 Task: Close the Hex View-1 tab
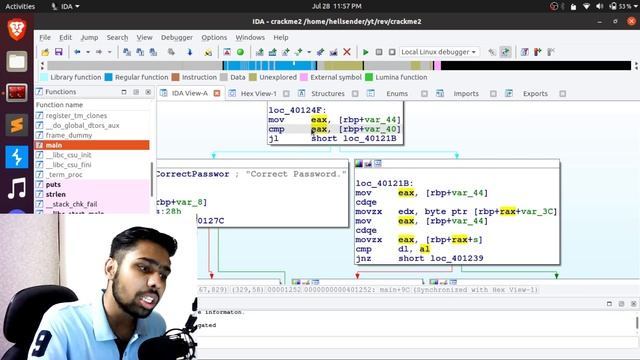tap(286, 93)
